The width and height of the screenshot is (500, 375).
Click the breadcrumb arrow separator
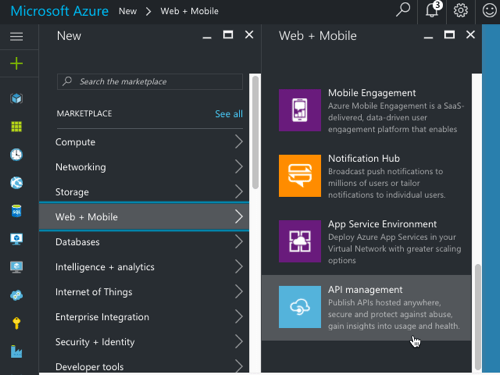(149, 12)
